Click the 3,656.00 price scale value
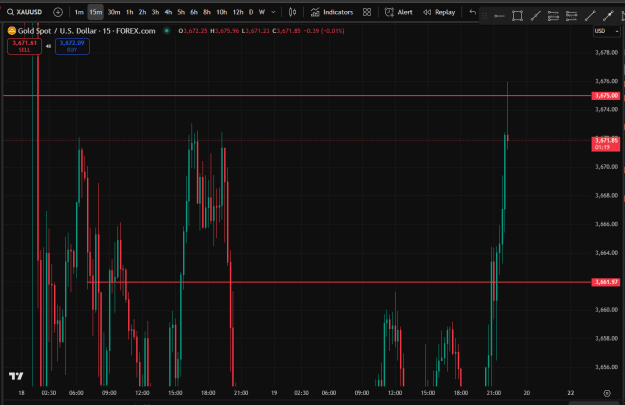This screenshot has width=625, height=405. [x=606, y=367]
